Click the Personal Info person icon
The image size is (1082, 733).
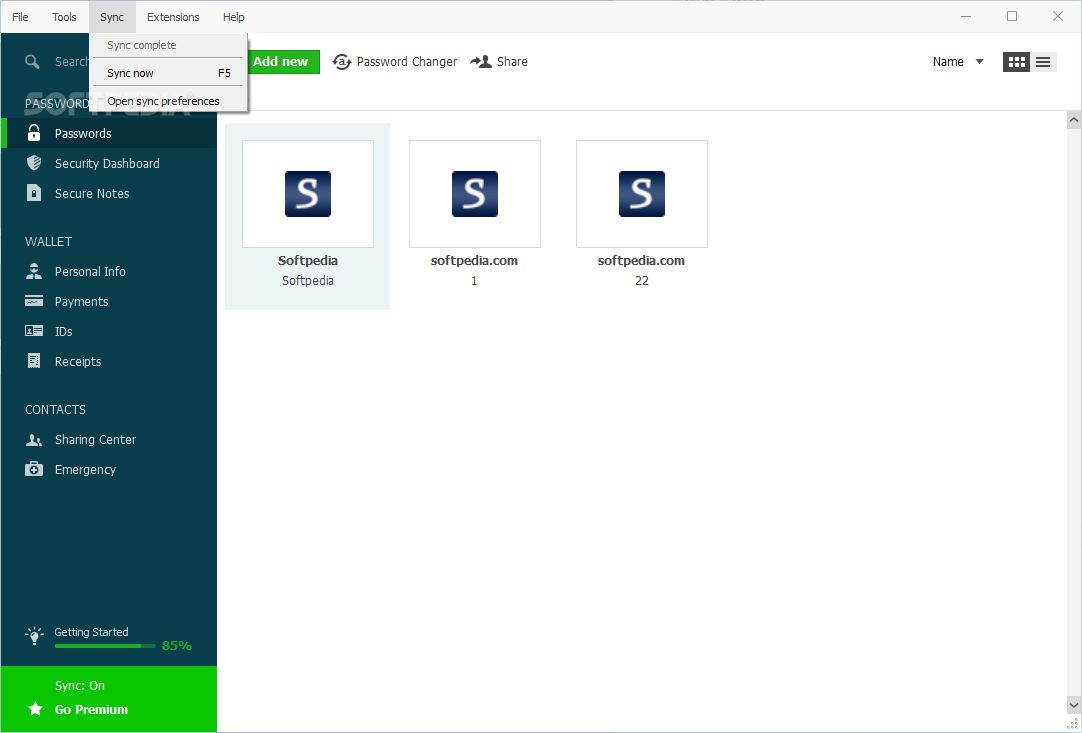click(34, 271)
